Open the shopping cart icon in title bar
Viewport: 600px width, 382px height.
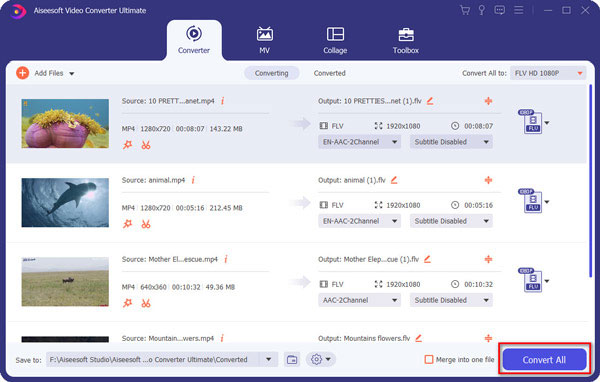(x=465, y=10)
